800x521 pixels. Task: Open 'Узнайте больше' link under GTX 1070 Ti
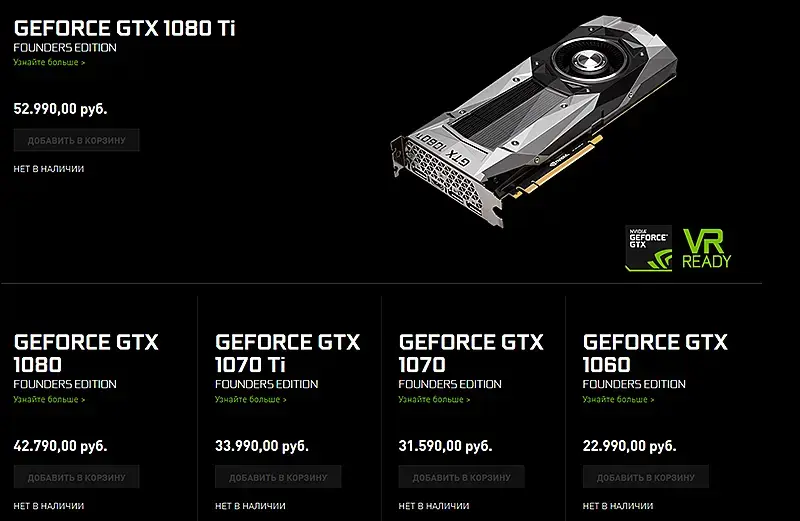coord(251,400)
